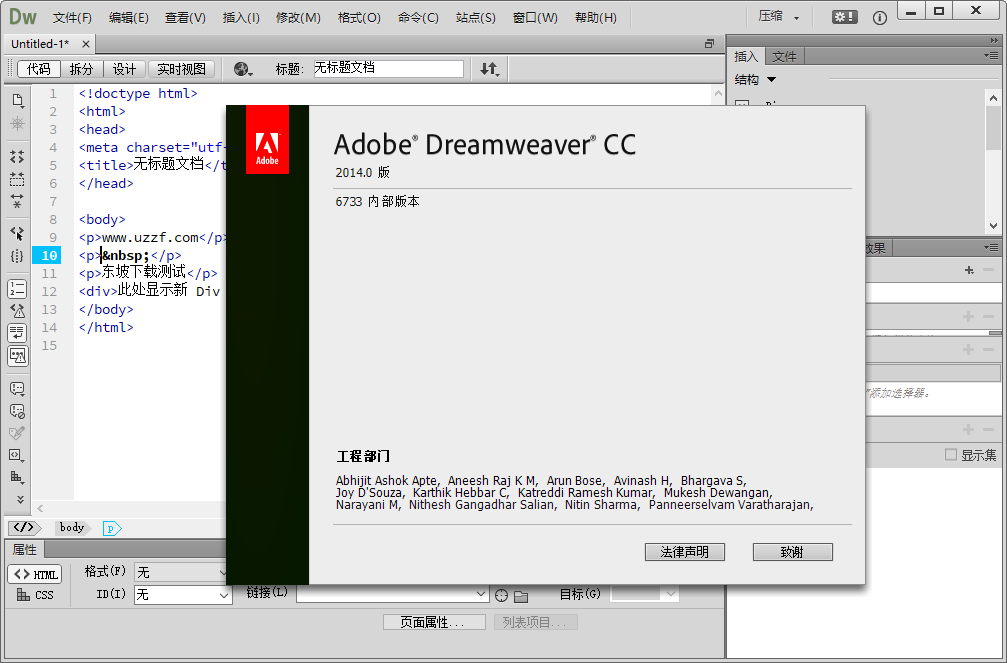
Task: Toggle line numbers in code toolbar
Action: pos(17,288)
